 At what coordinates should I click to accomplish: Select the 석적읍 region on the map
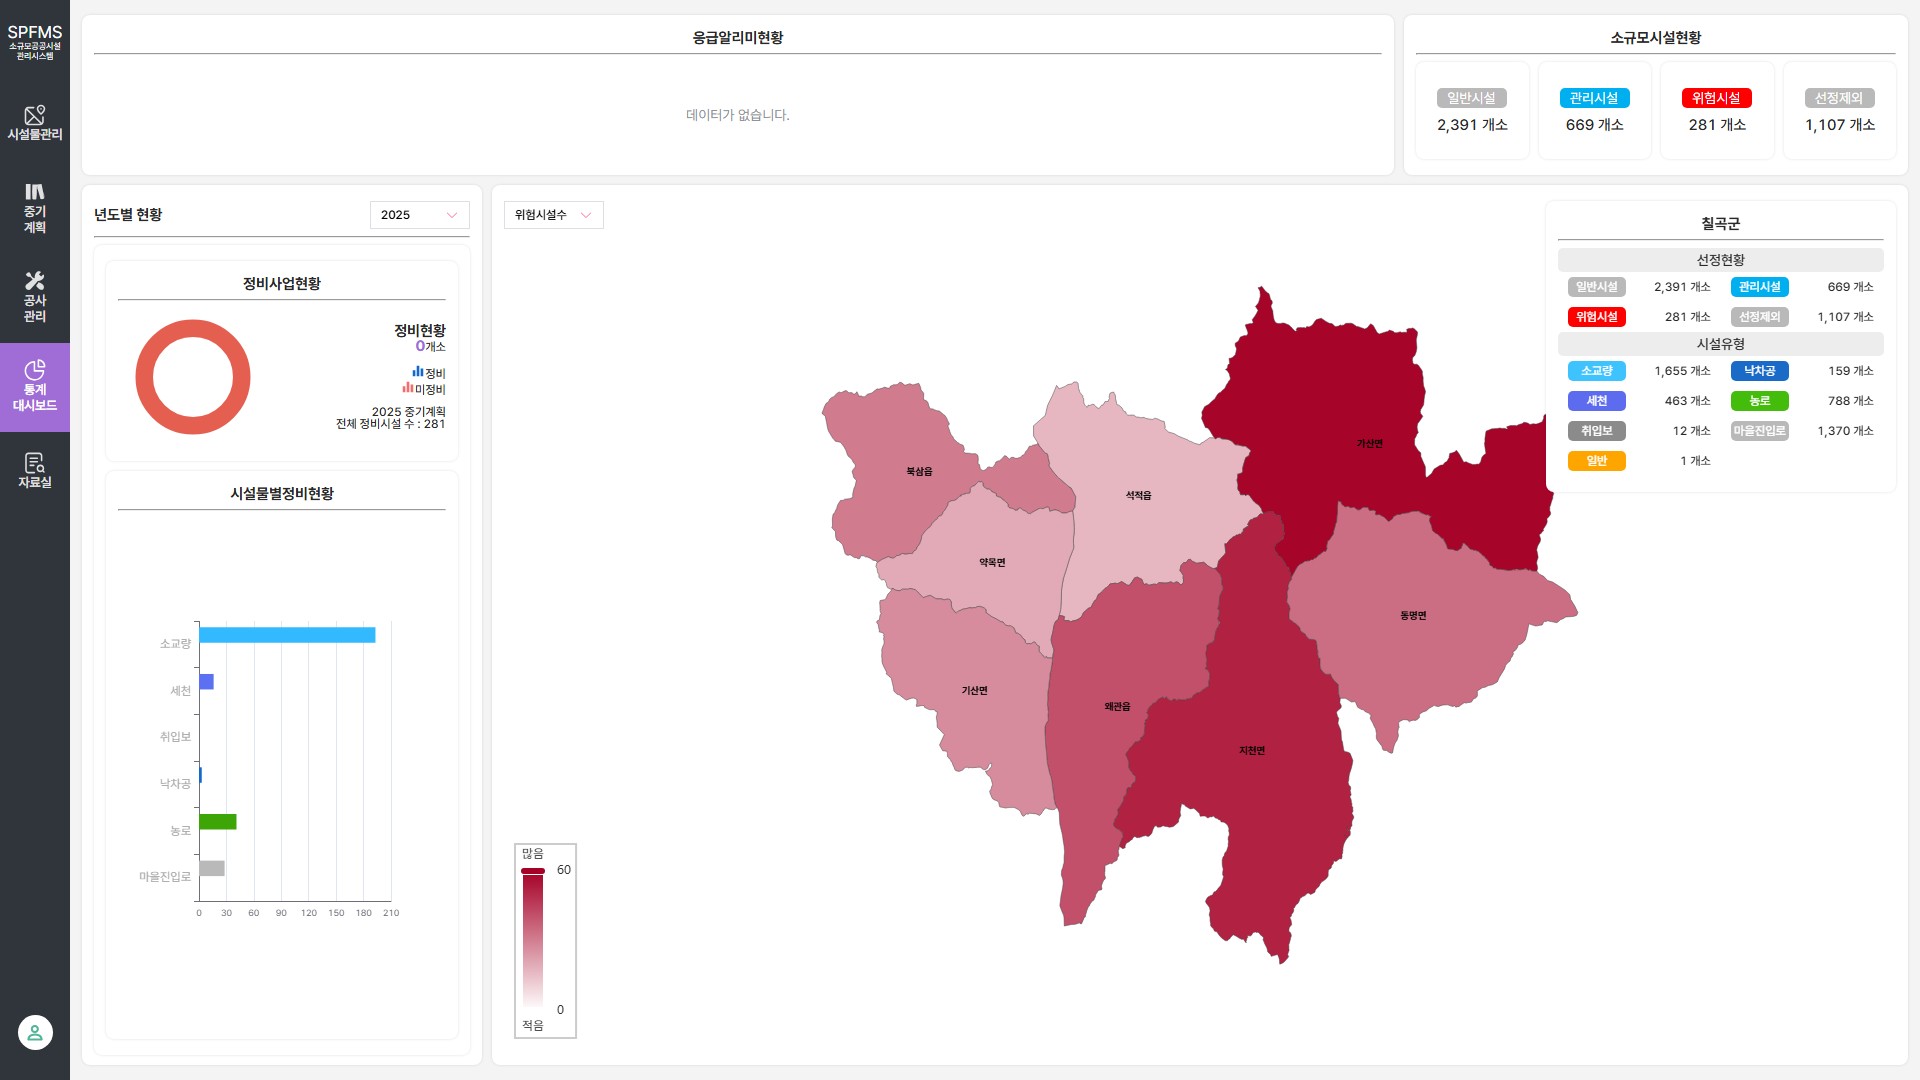tap(1140, 495)
